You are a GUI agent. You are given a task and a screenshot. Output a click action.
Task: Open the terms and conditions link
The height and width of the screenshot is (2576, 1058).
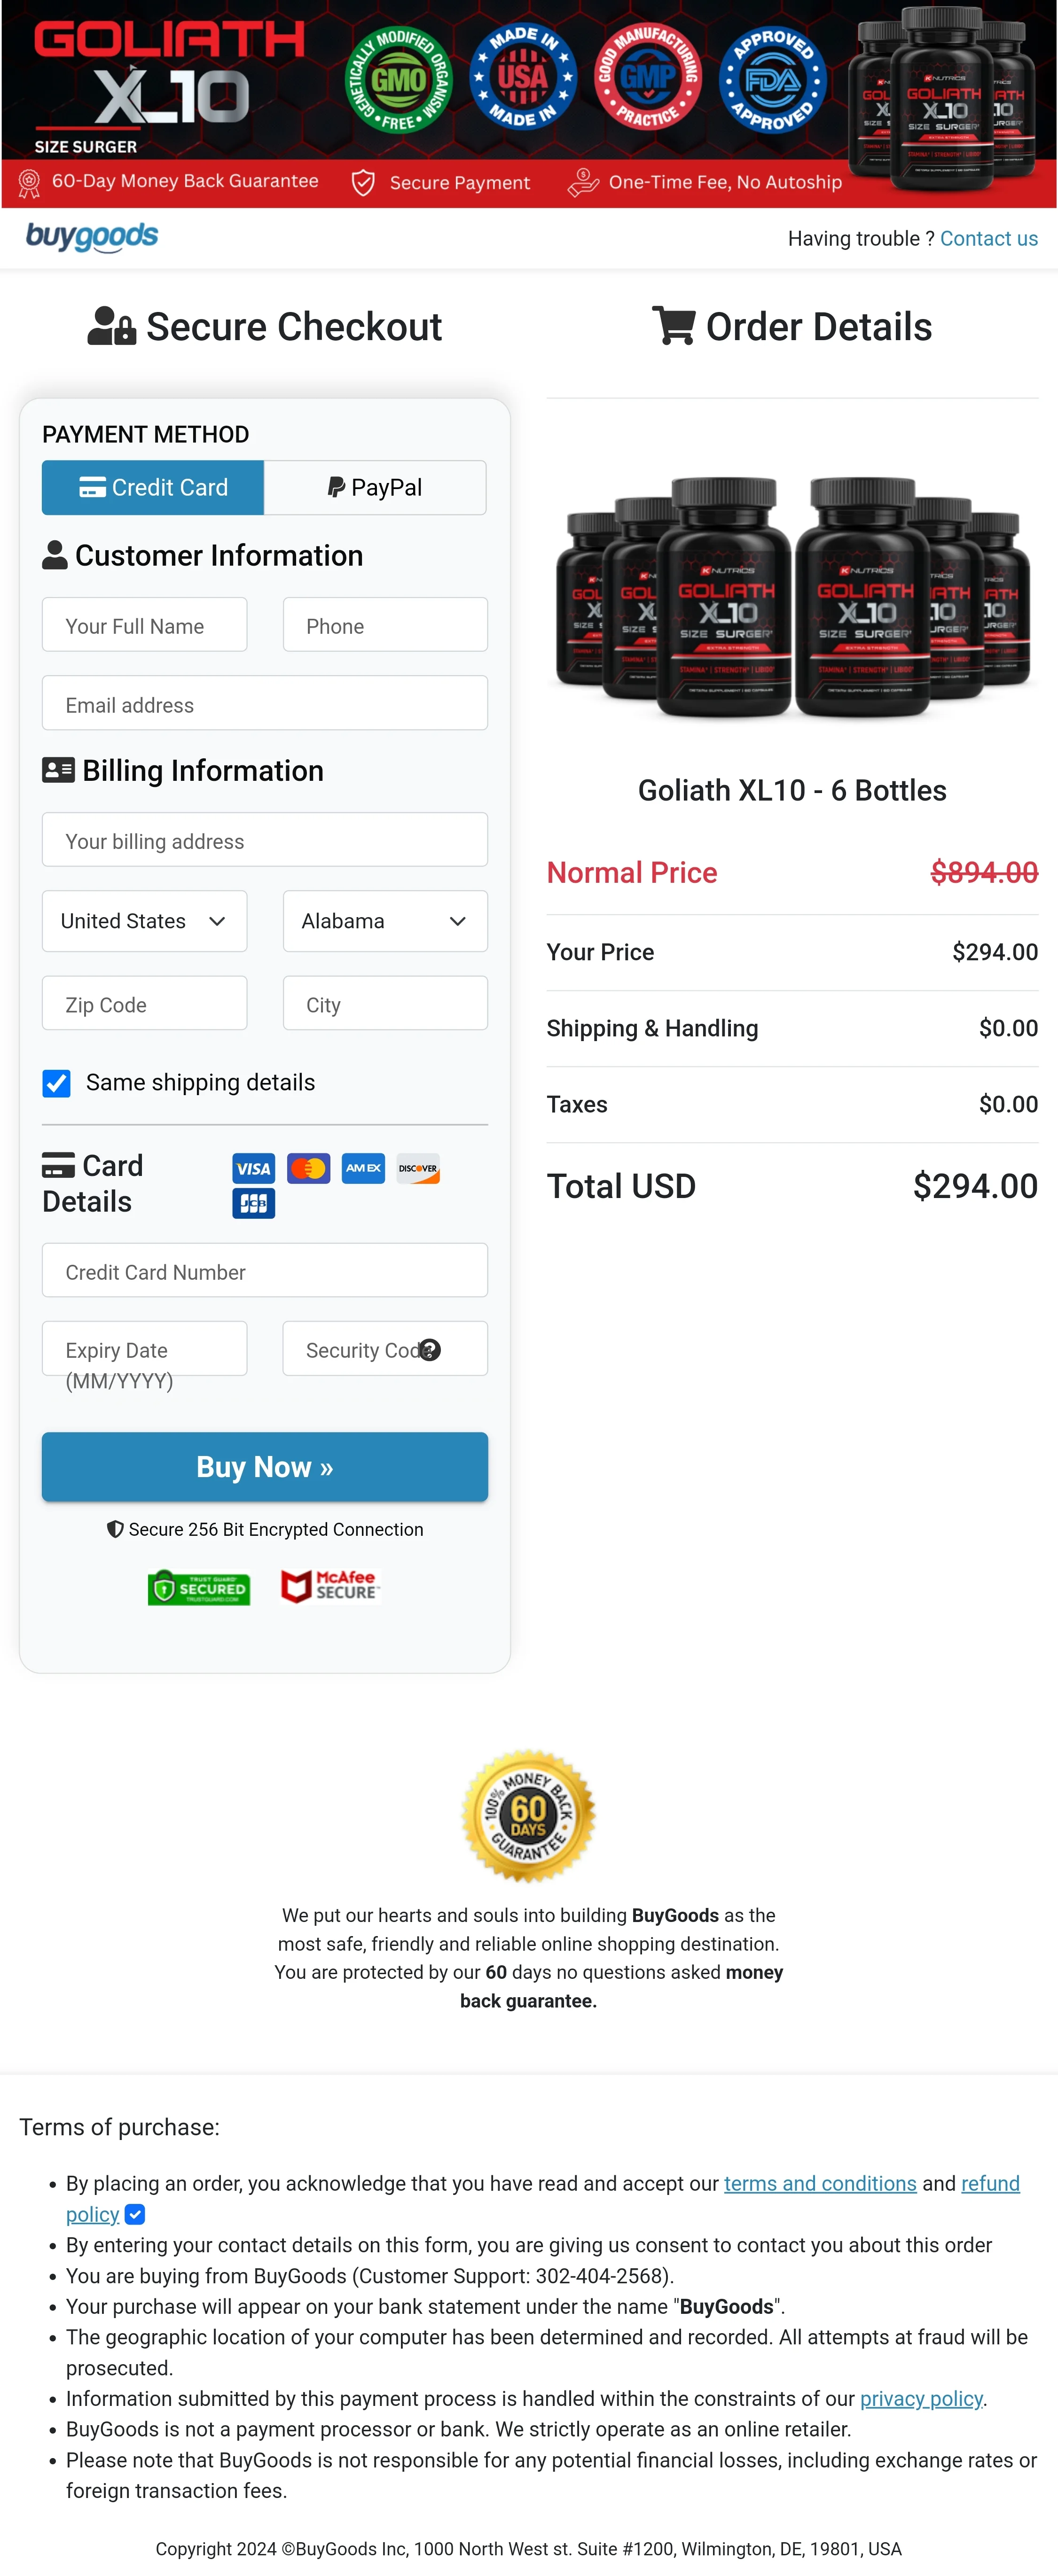[819, 2184]
